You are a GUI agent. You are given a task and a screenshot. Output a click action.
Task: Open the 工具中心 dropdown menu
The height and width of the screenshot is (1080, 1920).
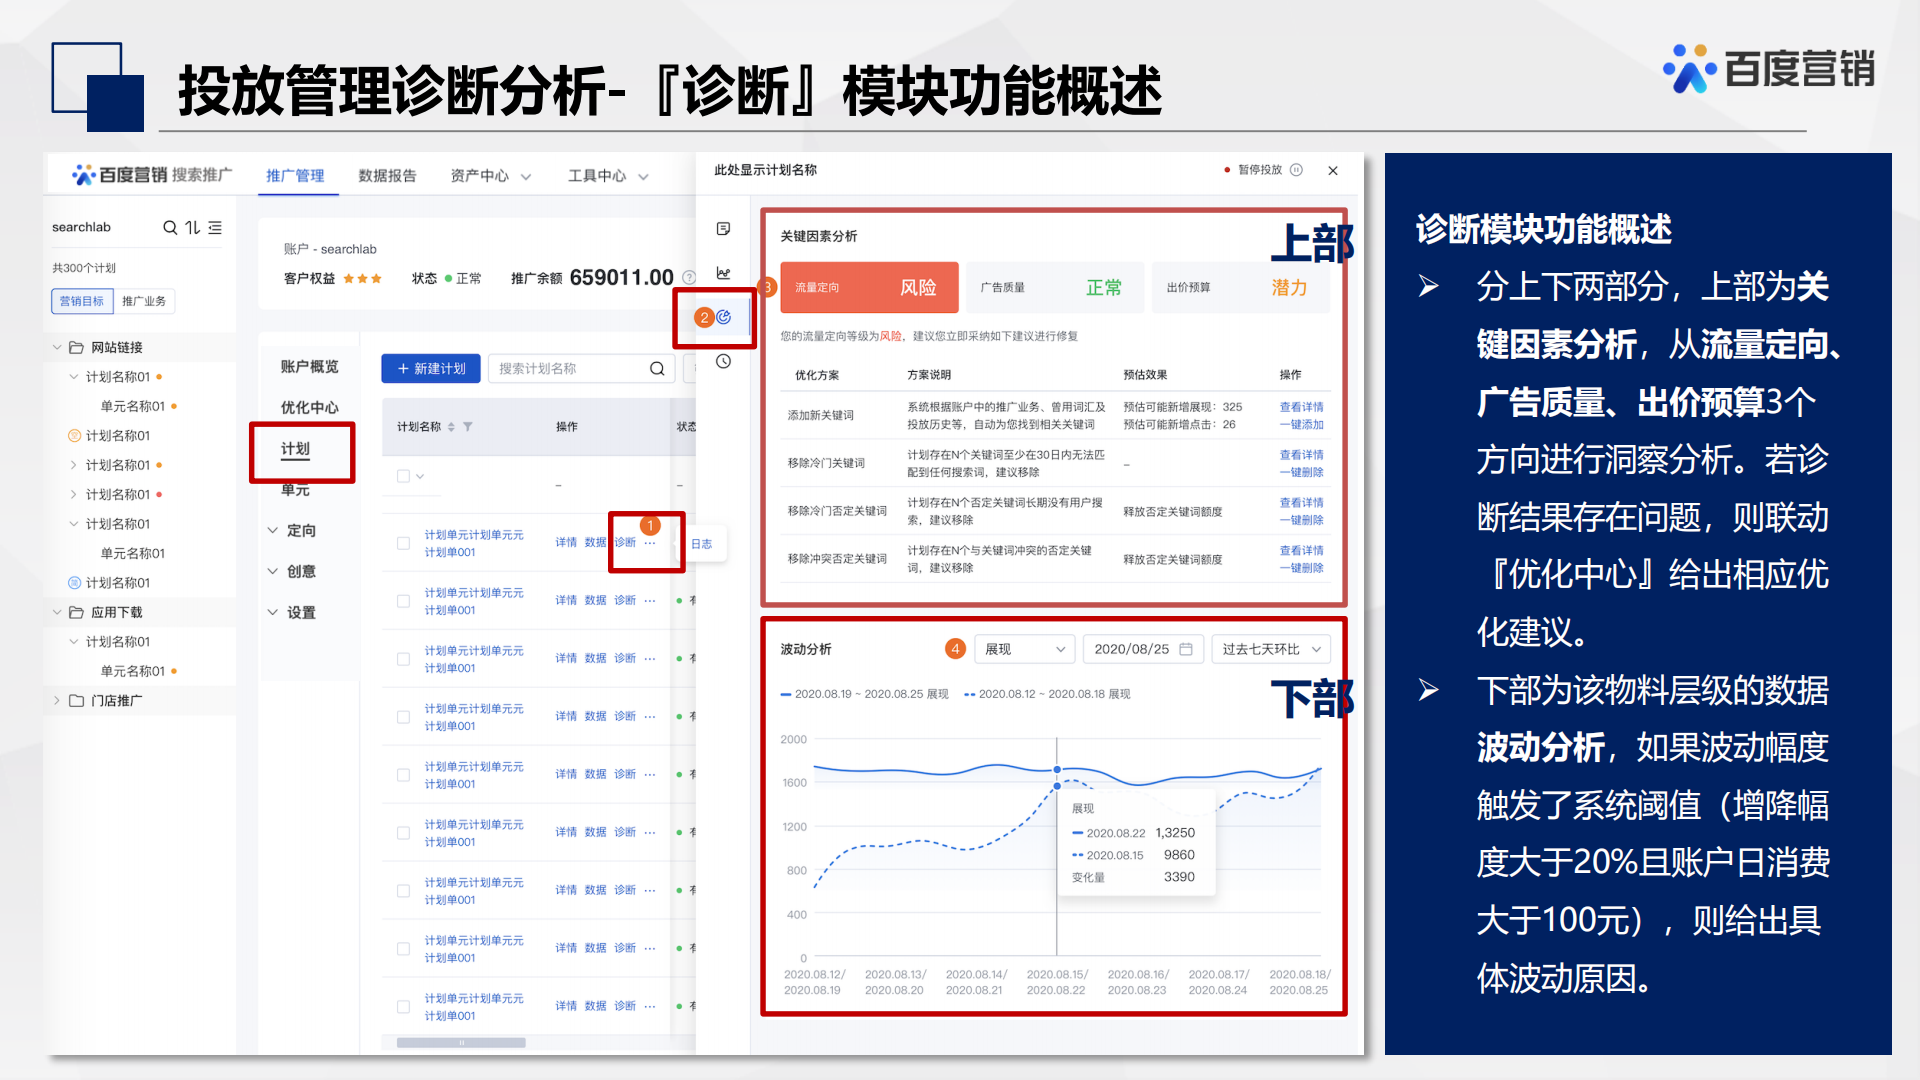(608, 176)
